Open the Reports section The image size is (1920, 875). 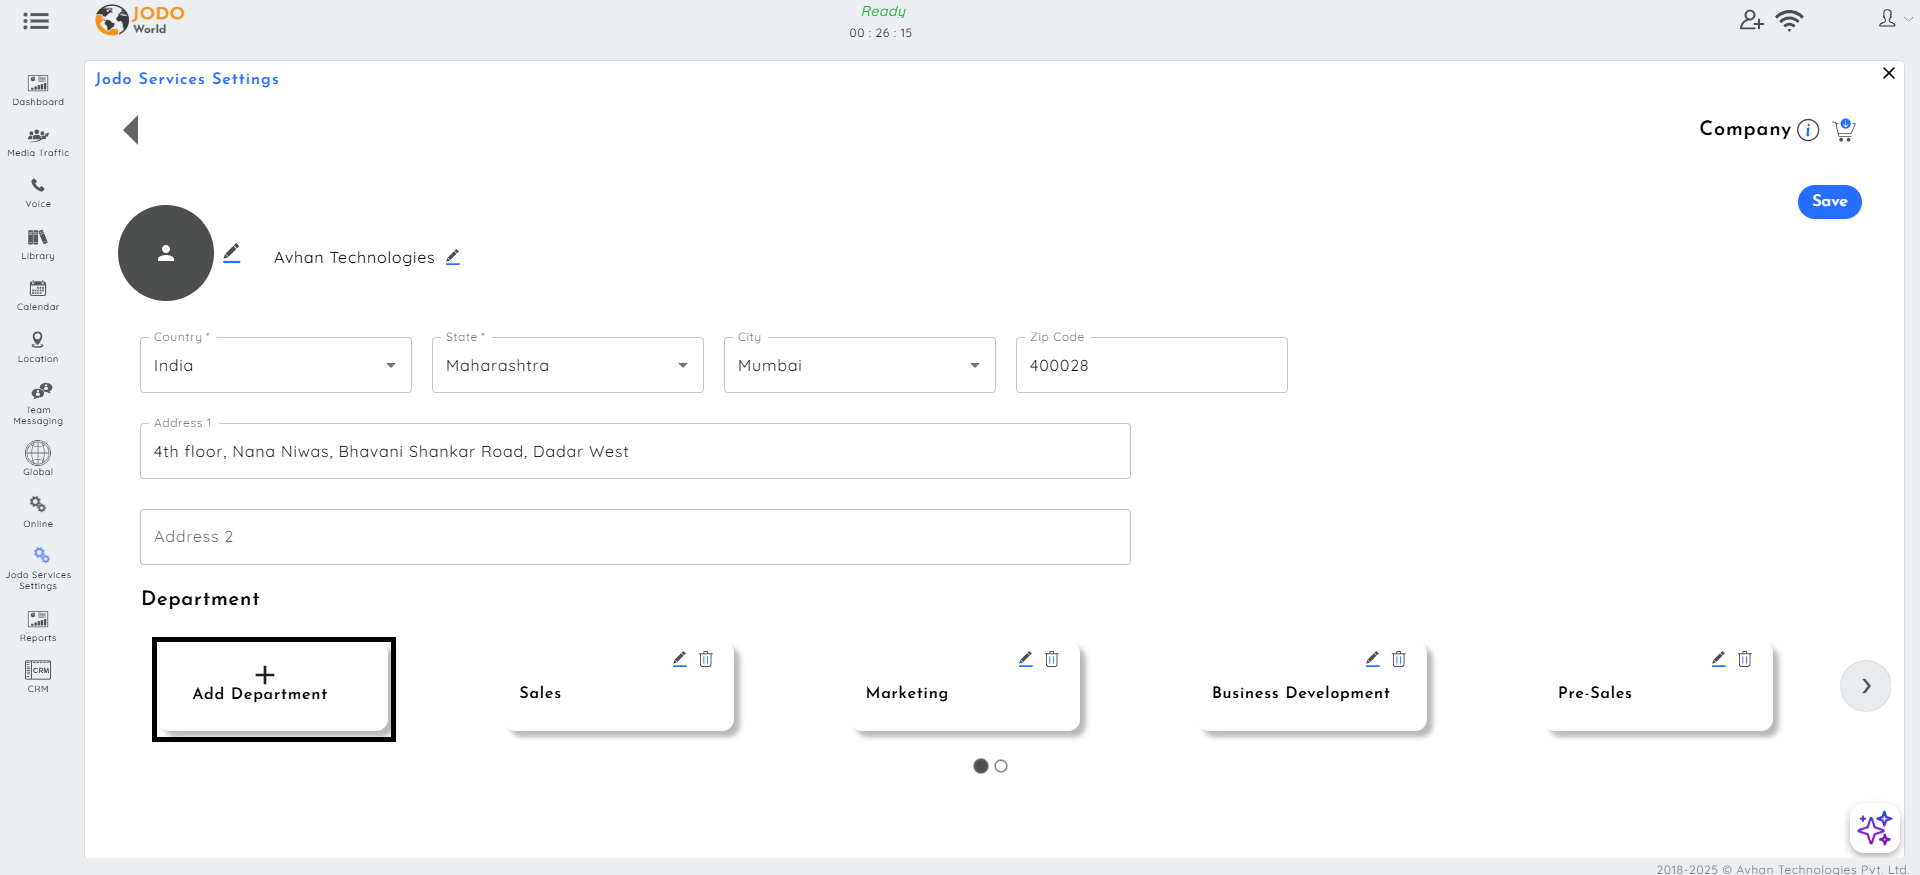coord(38,627)
